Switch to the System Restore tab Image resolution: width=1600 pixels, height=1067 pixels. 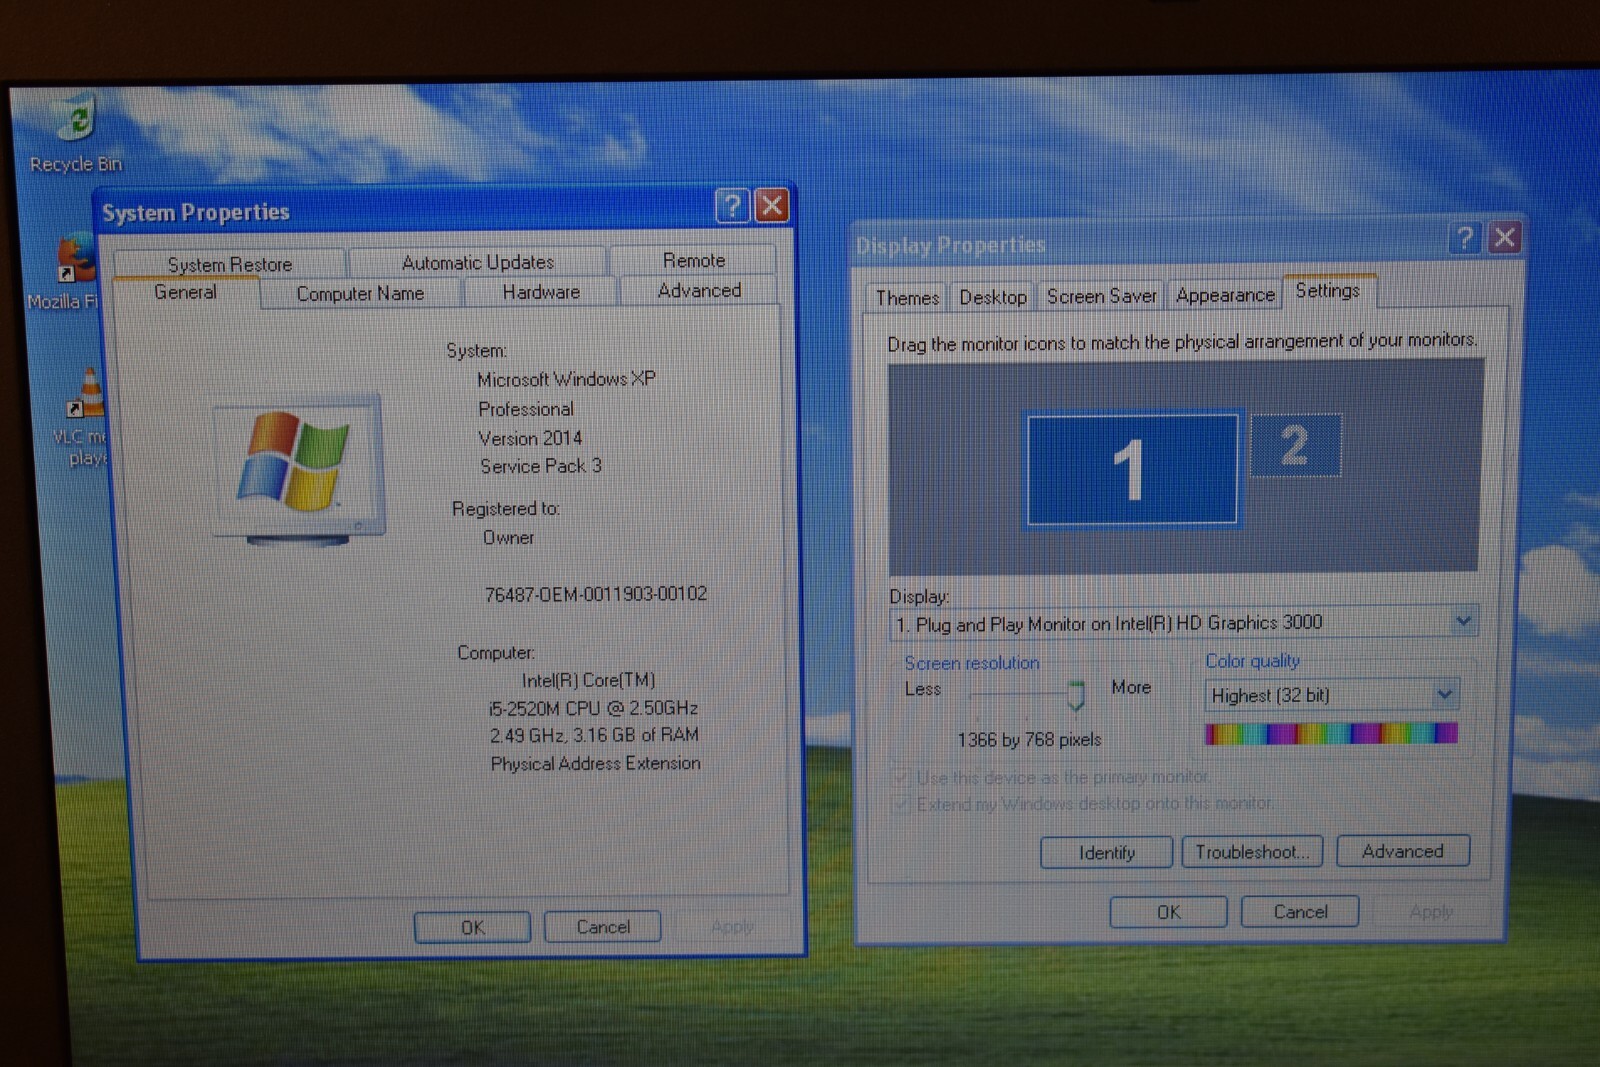coord(230,264)
